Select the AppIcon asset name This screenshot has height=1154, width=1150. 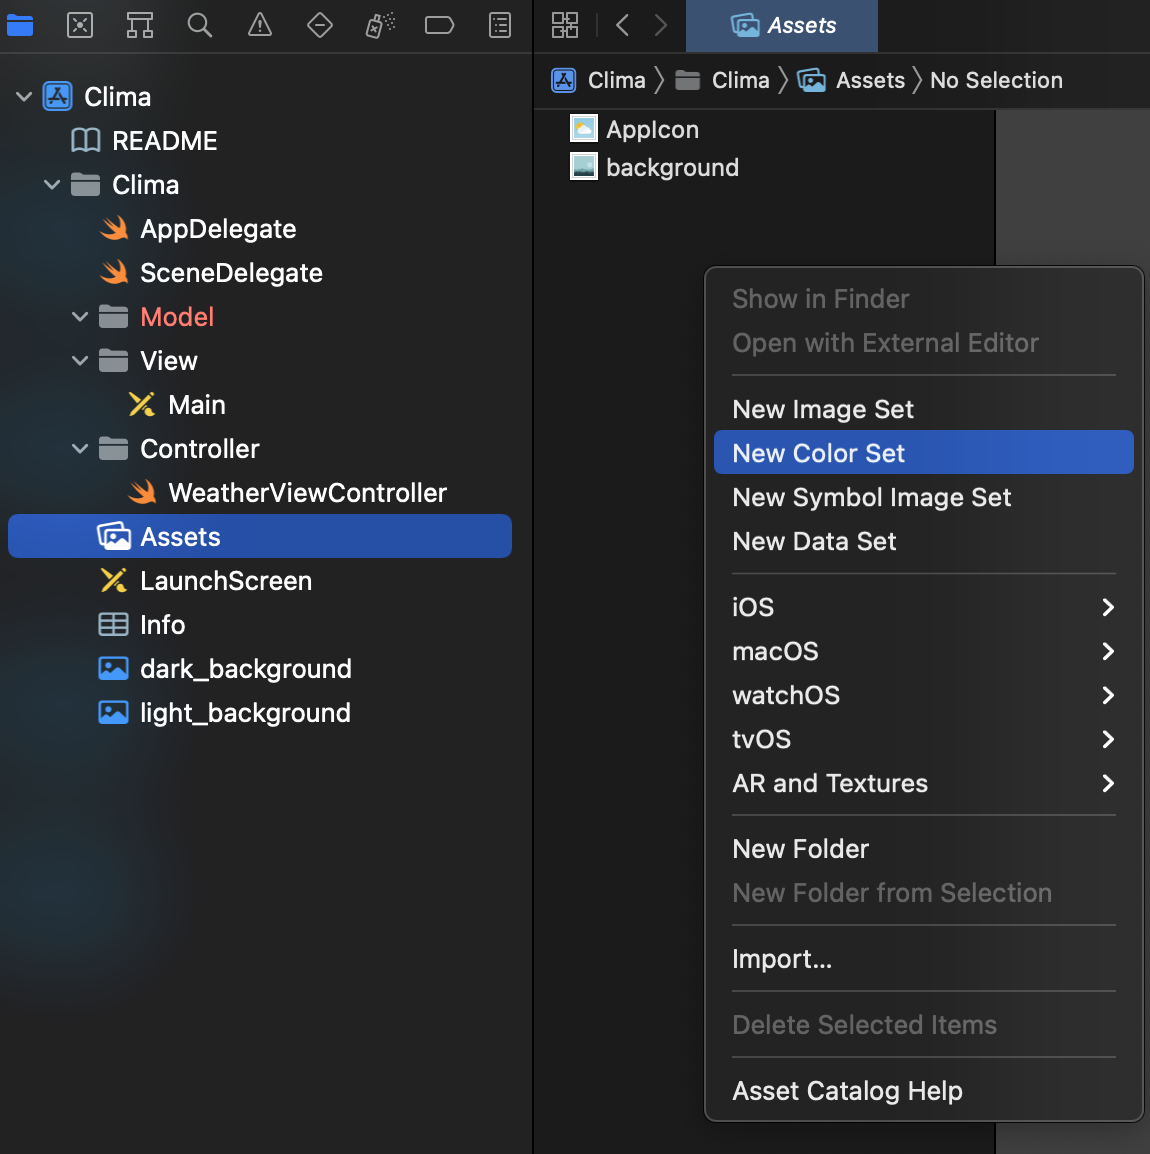tap(653, 130)
